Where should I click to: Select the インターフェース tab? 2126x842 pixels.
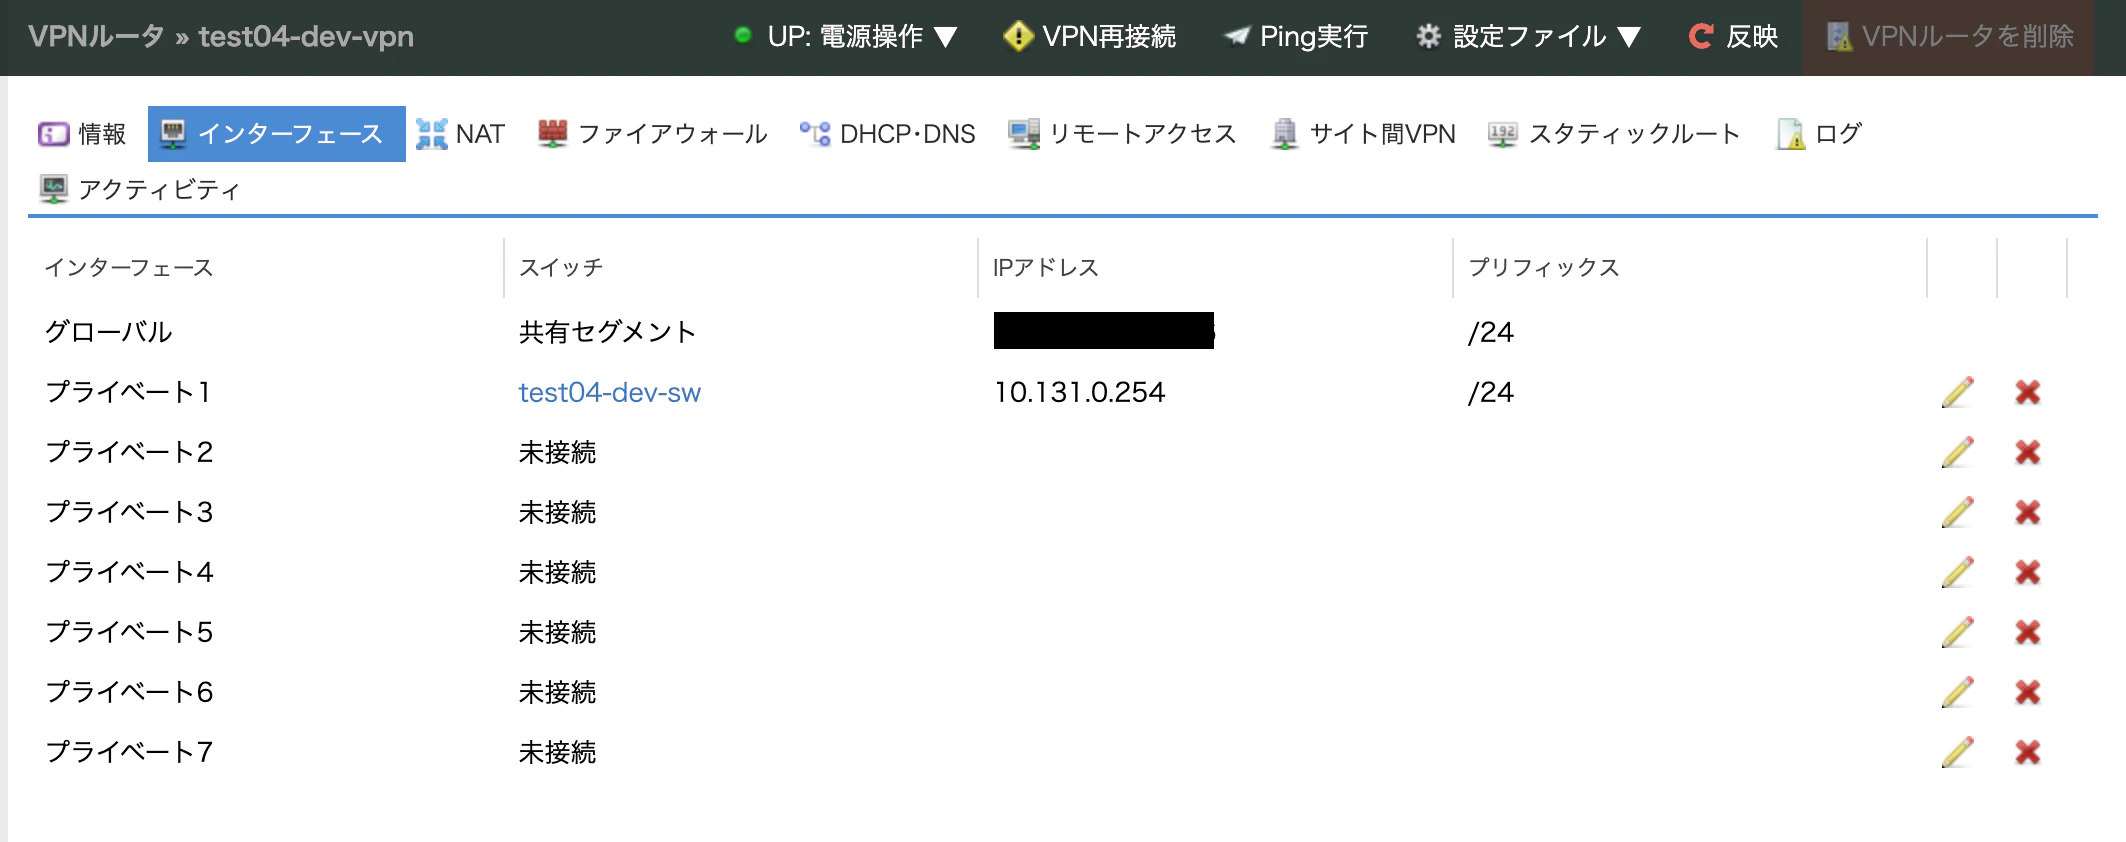[276, 133]
